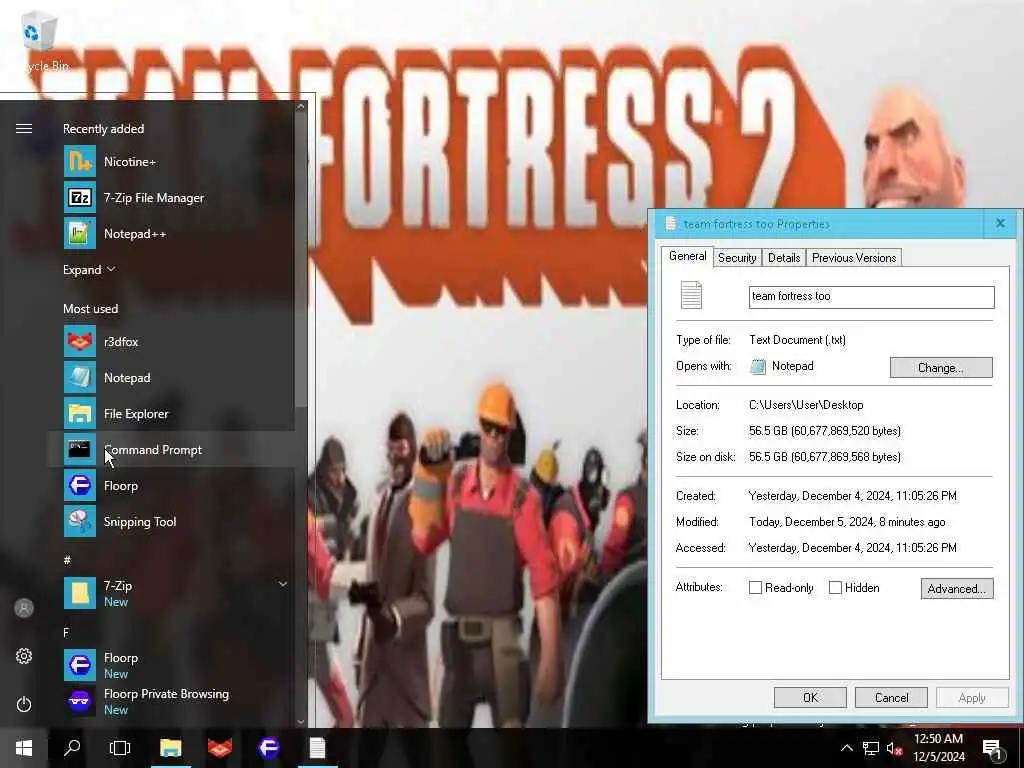Image resolution: width=1024 pixels, height=768 pixels.
Task: Expand the Recently added list
Action: pyautogui.click(x=89, y=270)
